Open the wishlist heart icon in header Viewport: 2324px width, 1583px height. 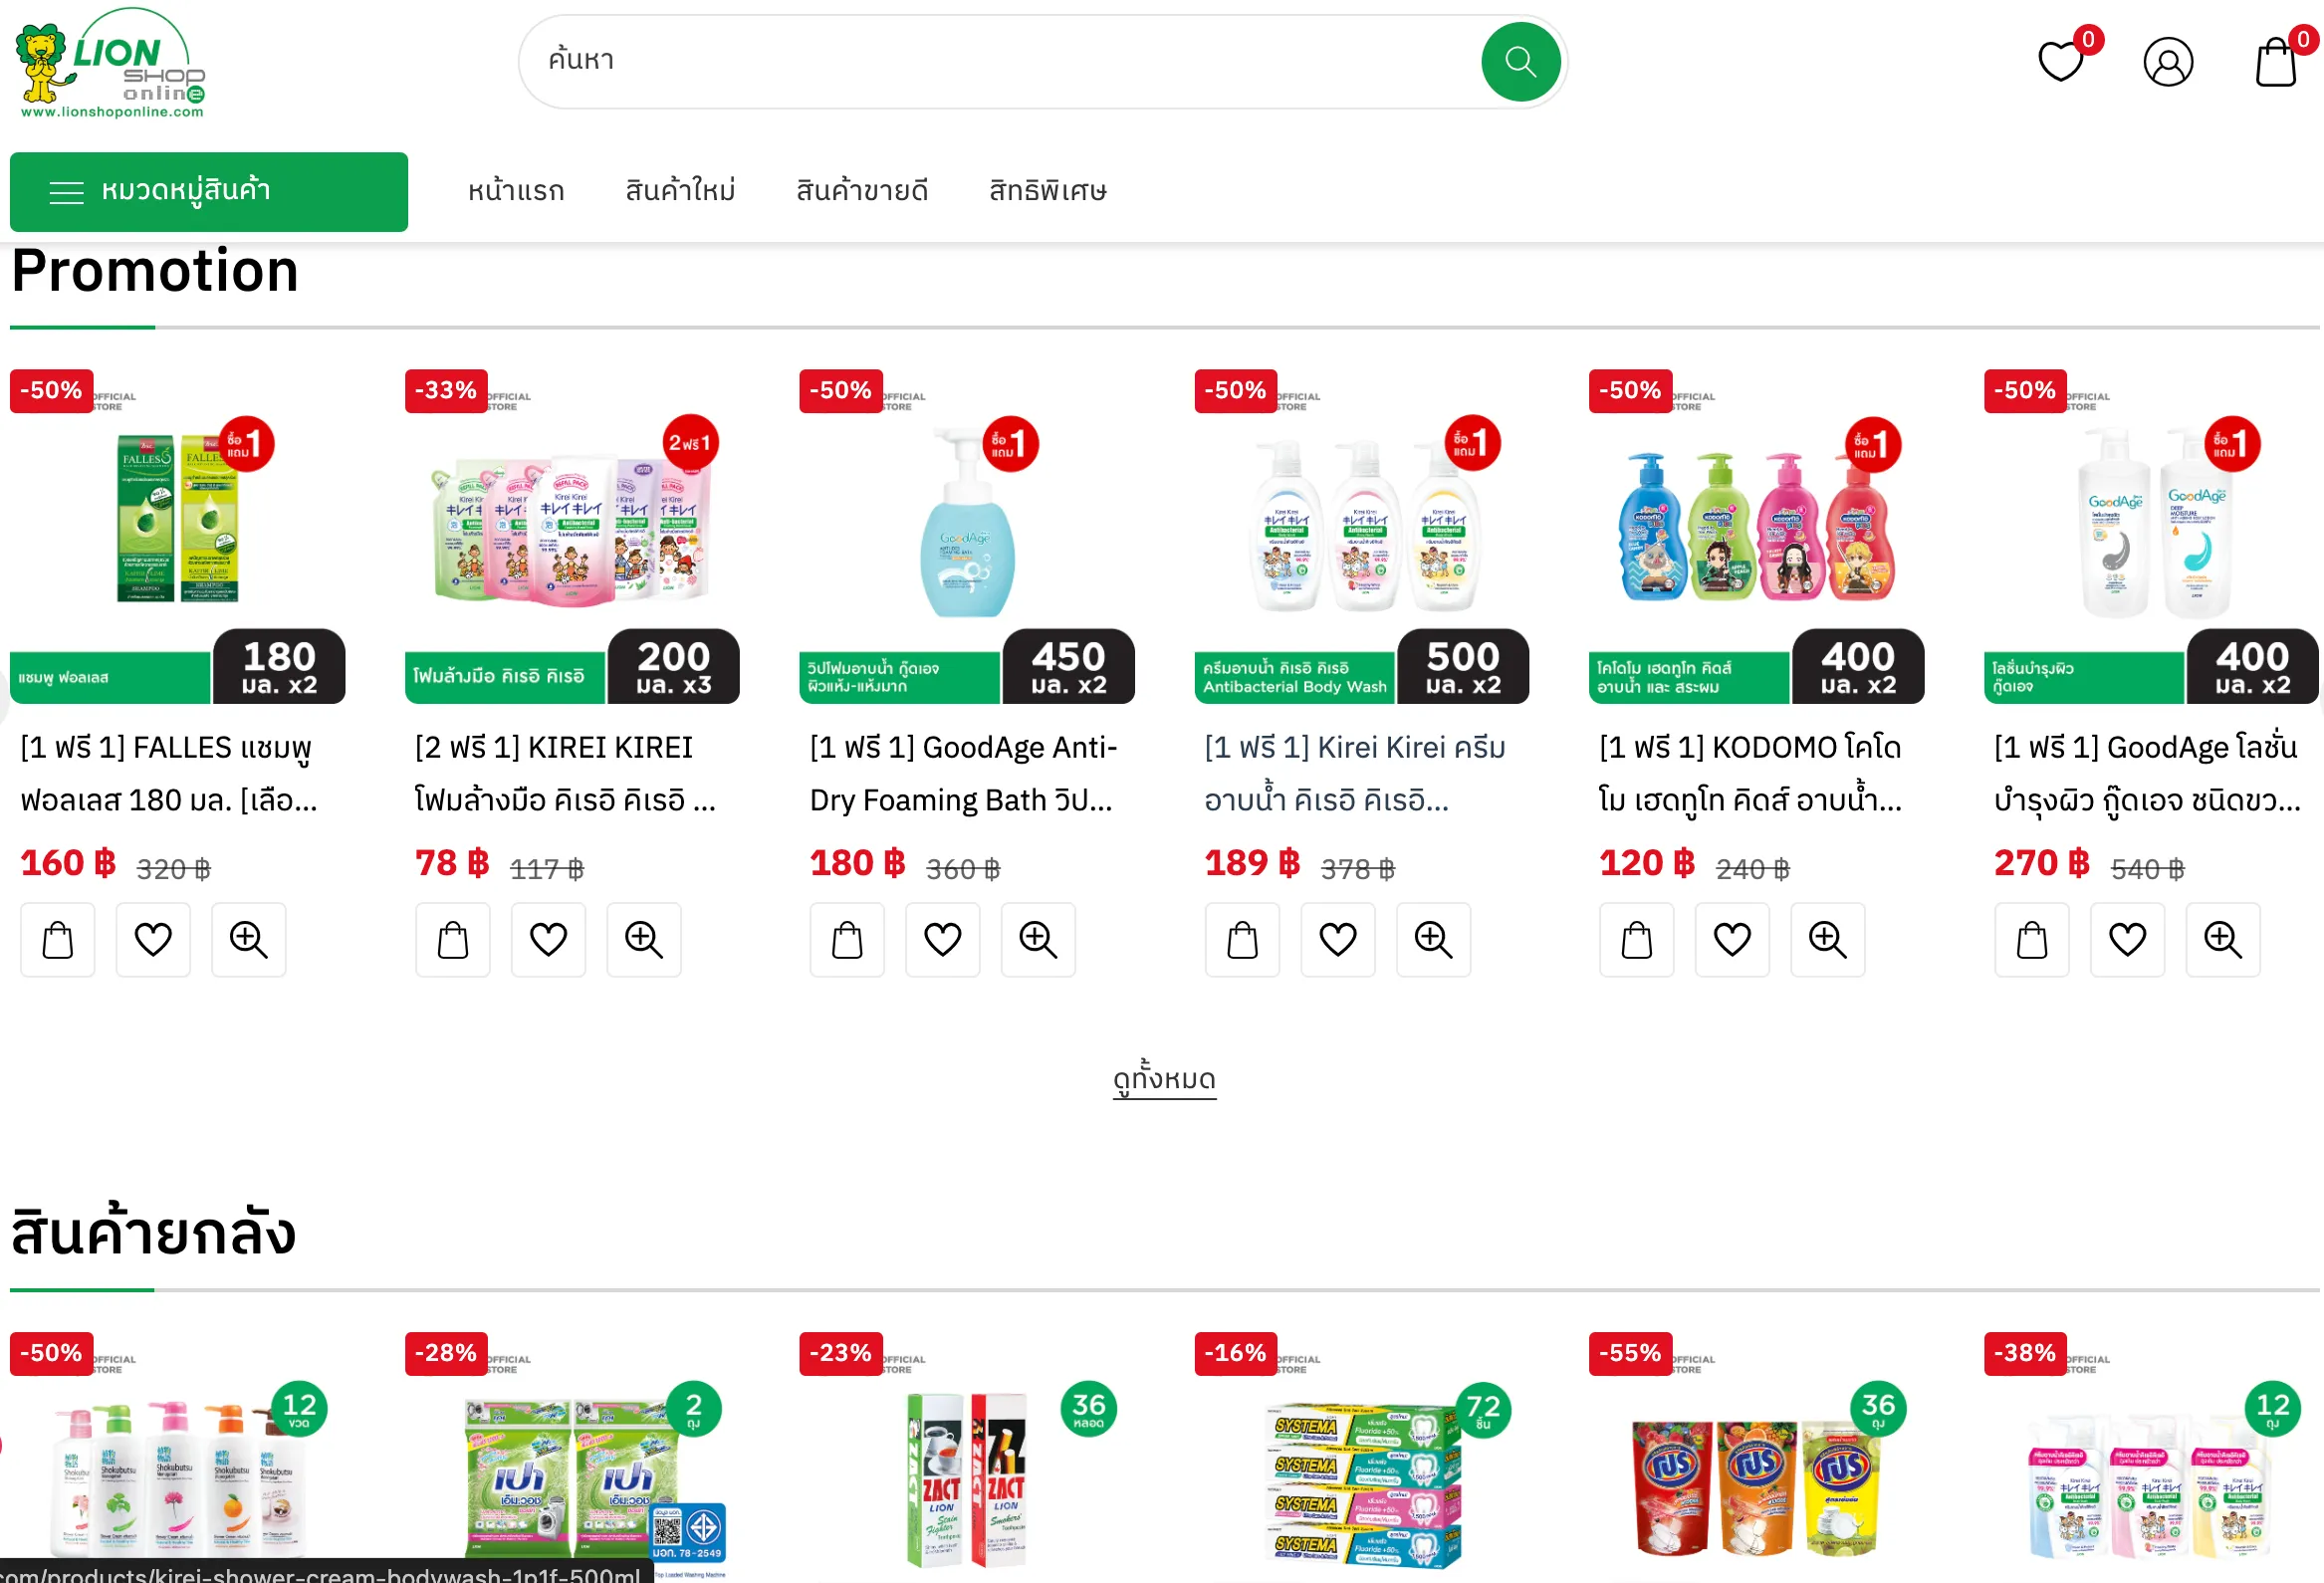2060,62
